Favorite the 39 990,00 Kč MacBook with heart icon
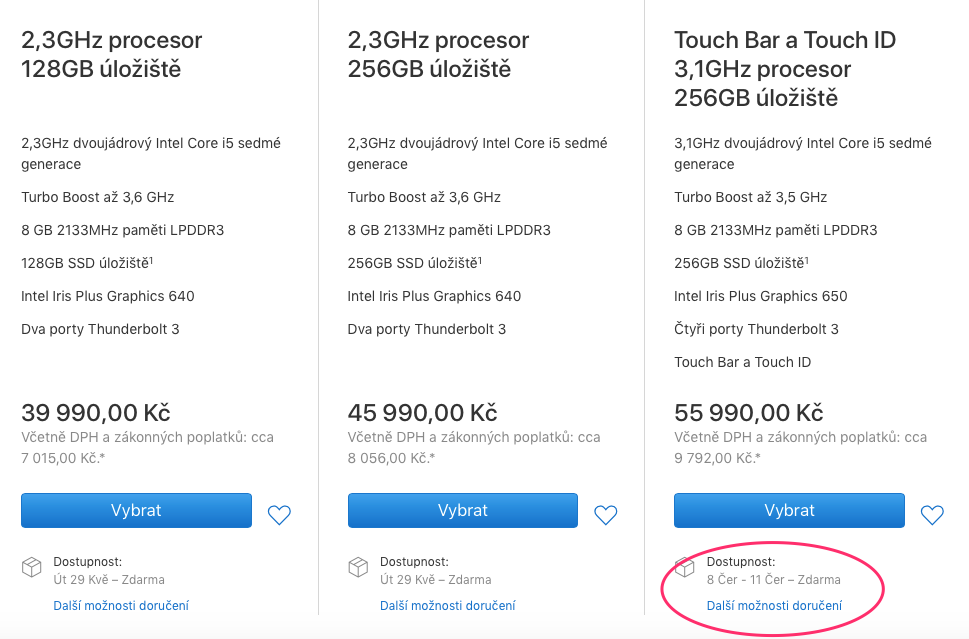 [x=279, y=515]
